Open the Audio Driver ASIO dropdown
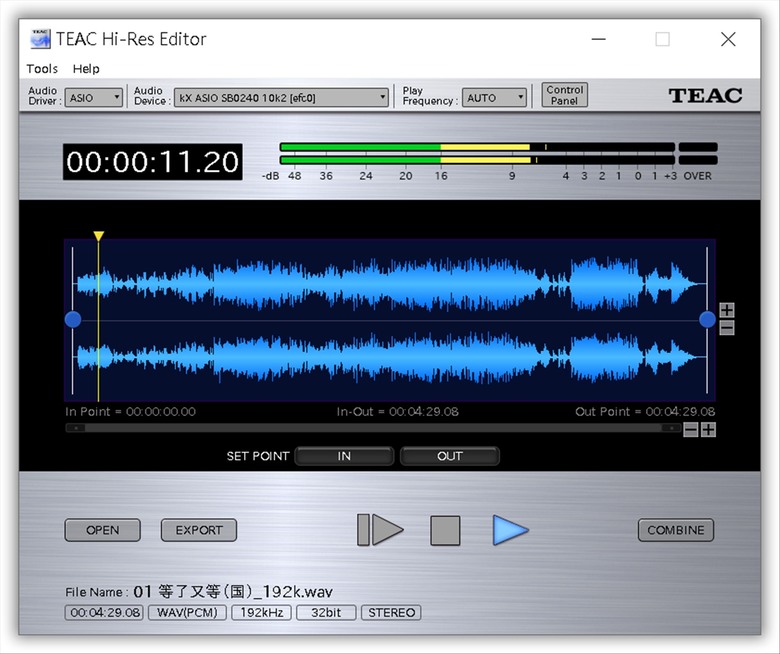The width and height of the screenshot is (780, 654). pyautogui.click(x=94, y=97)
